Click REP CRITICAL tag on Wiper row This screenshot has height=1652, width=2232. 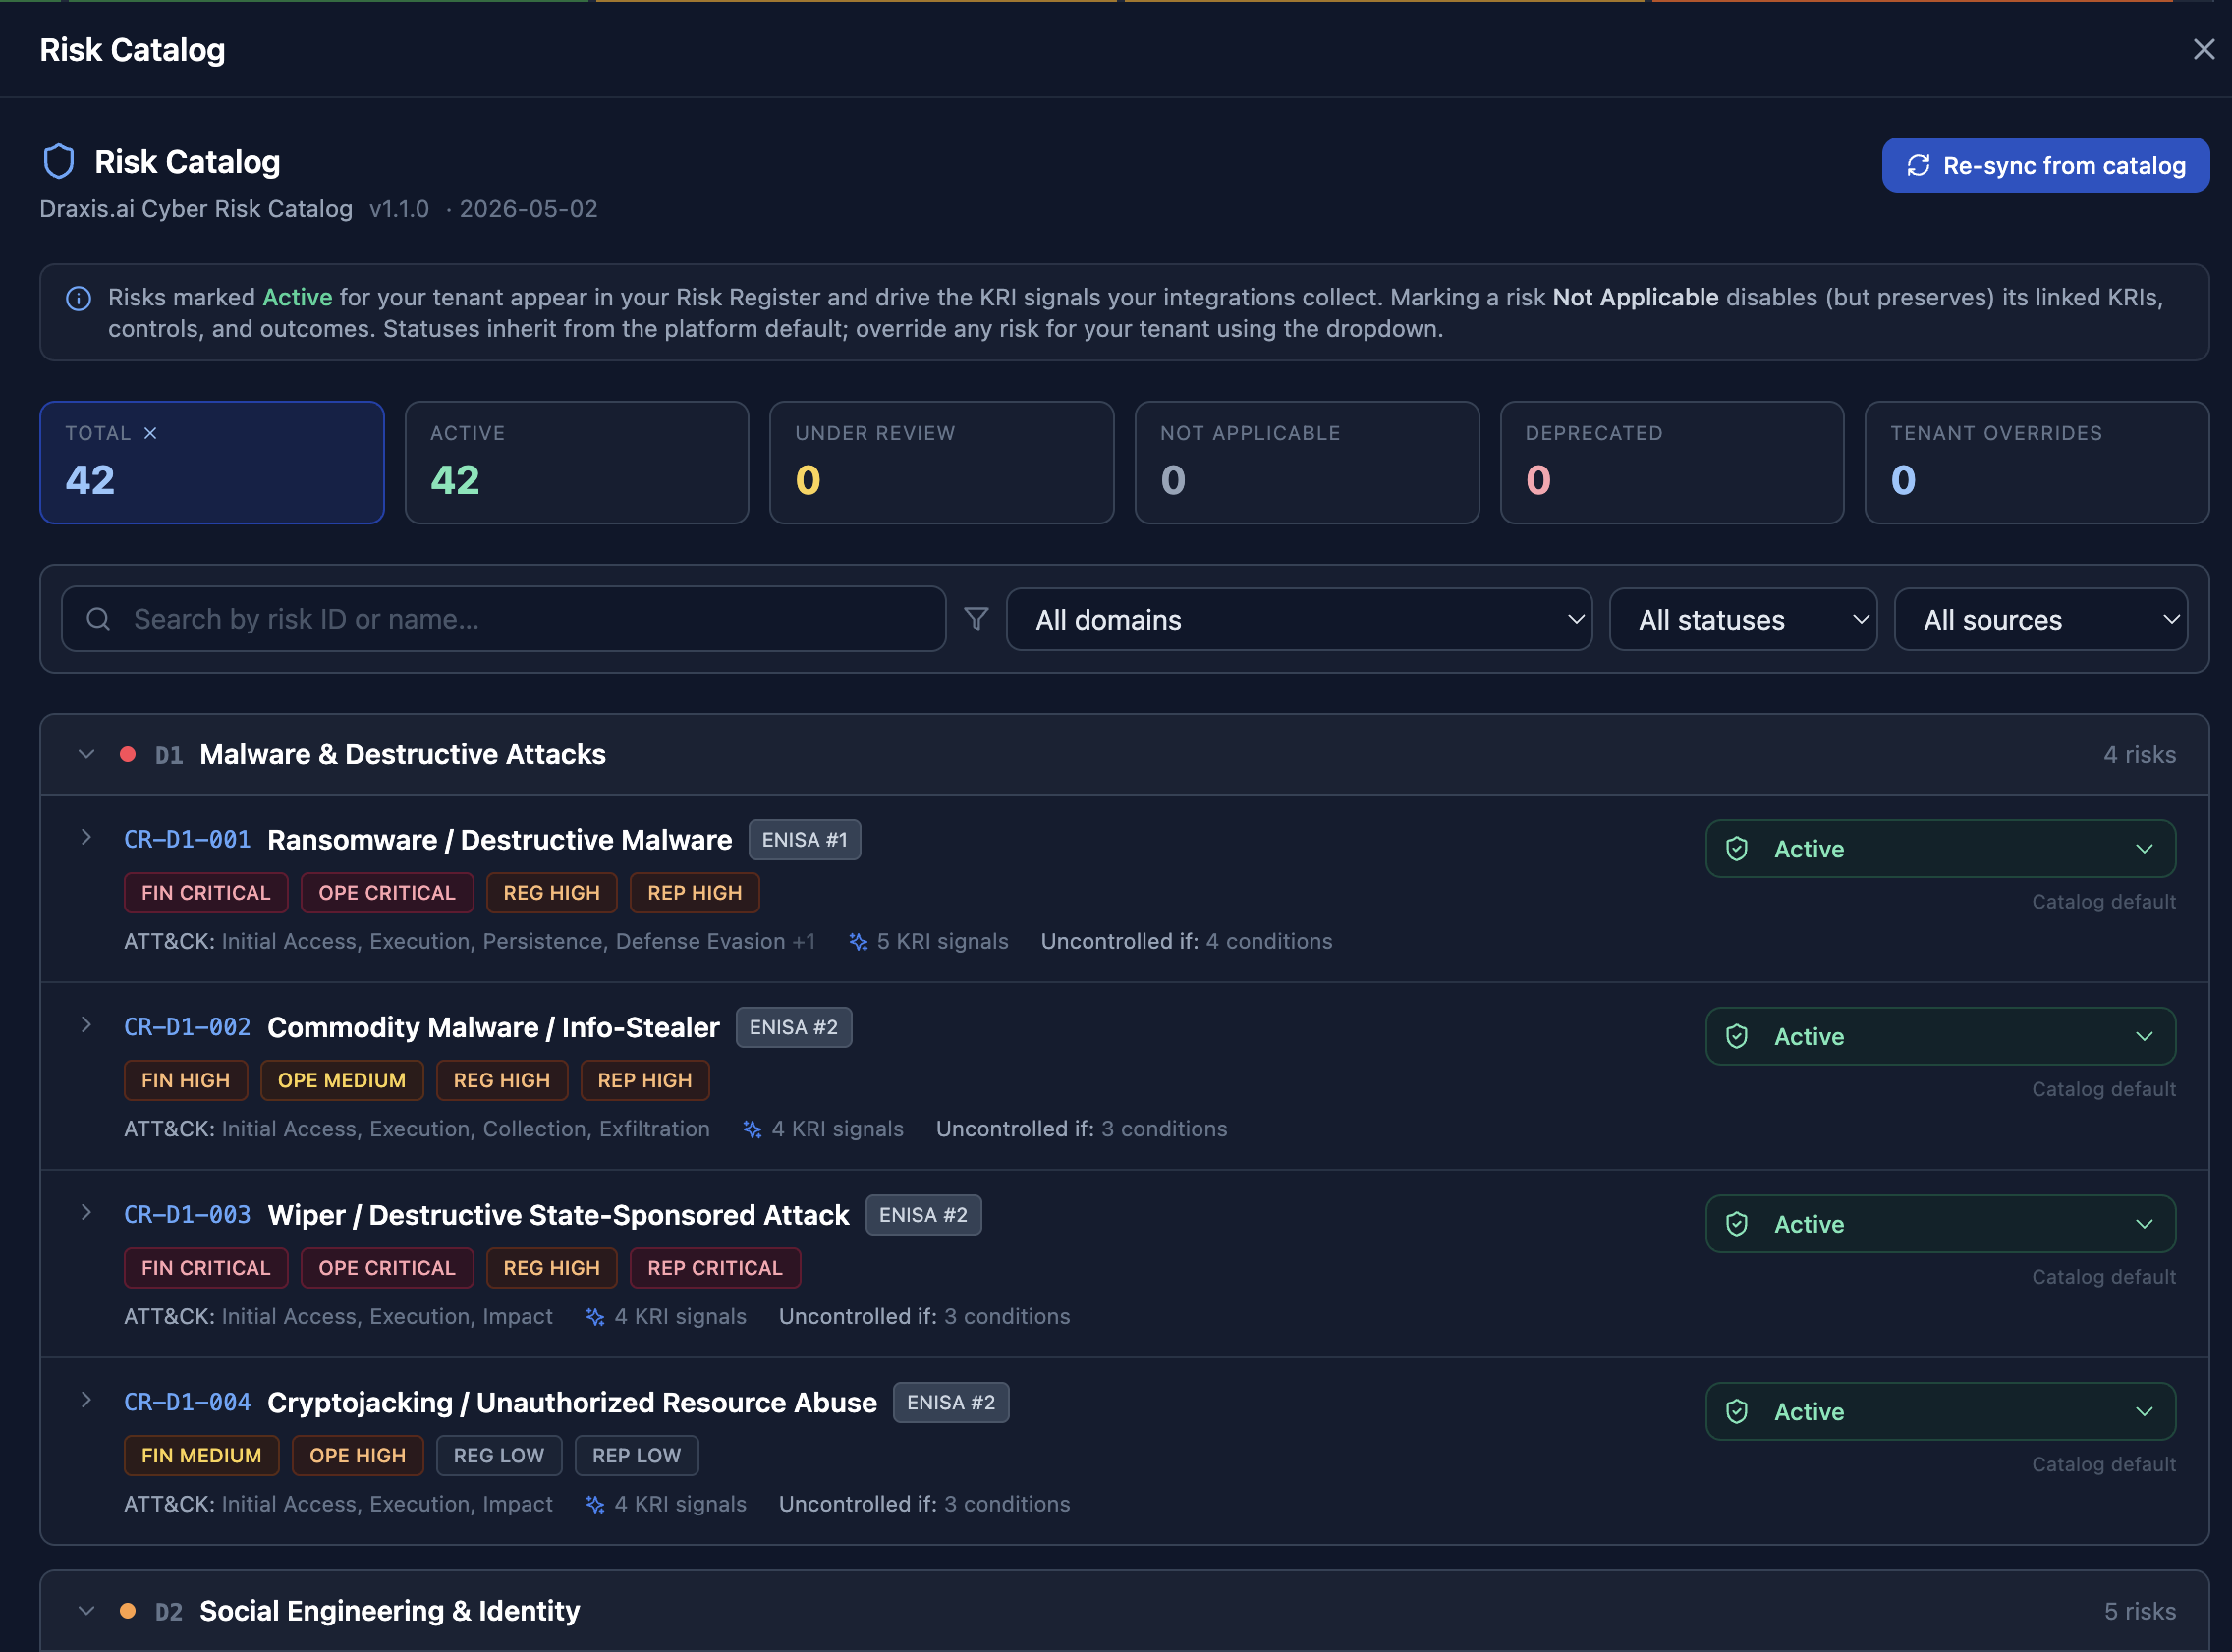coord(715,1268)
